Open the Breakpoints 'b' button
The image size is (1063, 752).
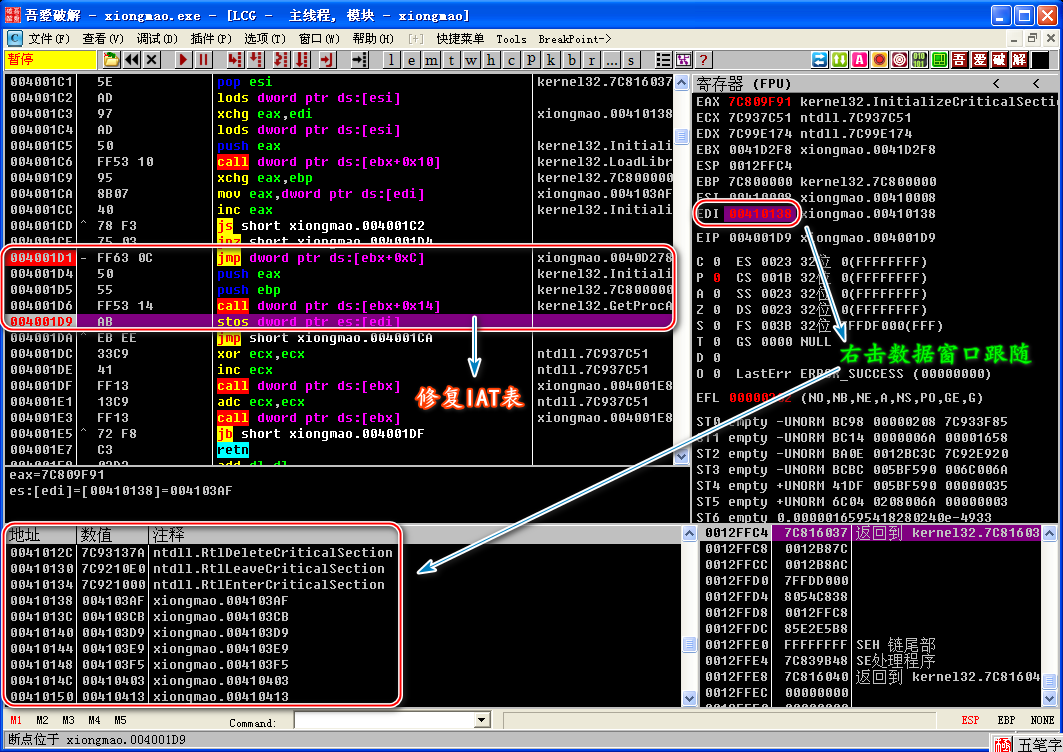(x=571, y=60)
